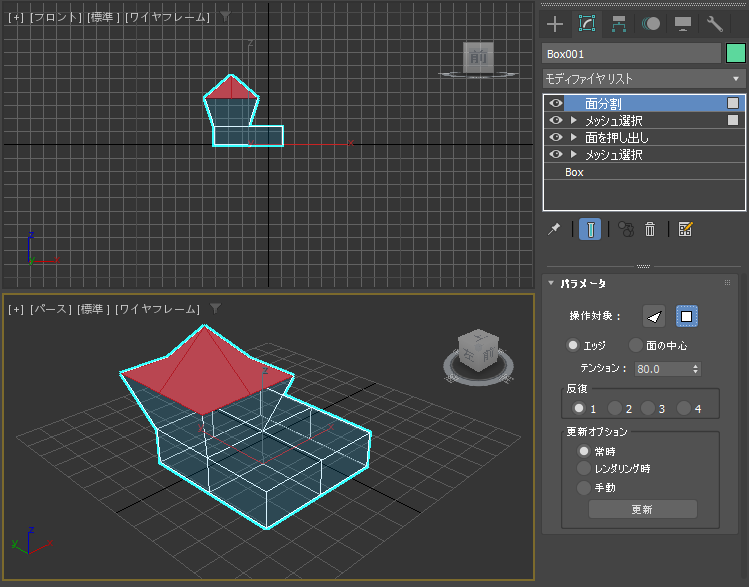The height and width of the screenshot is (587, 749).
Task: Toggle eye visibility of 面分割 modifier
Action: 555,103
